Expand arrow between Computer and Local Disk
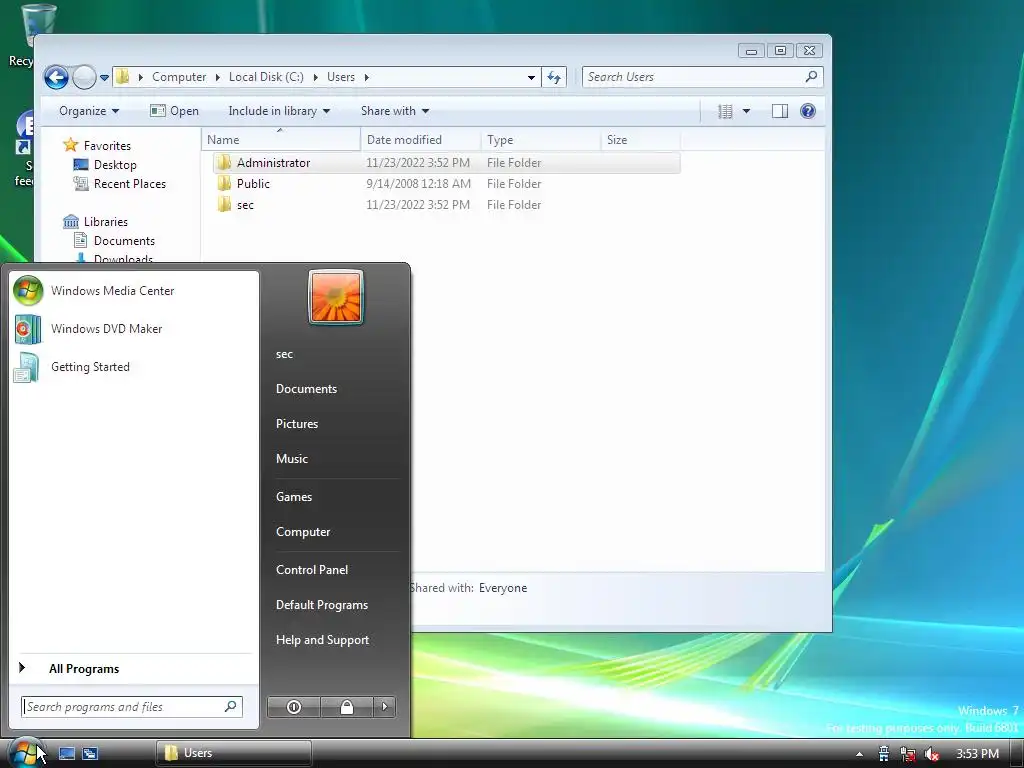Image resolution: width=1024 pixels, height=768 pixels. click(217, 77)
